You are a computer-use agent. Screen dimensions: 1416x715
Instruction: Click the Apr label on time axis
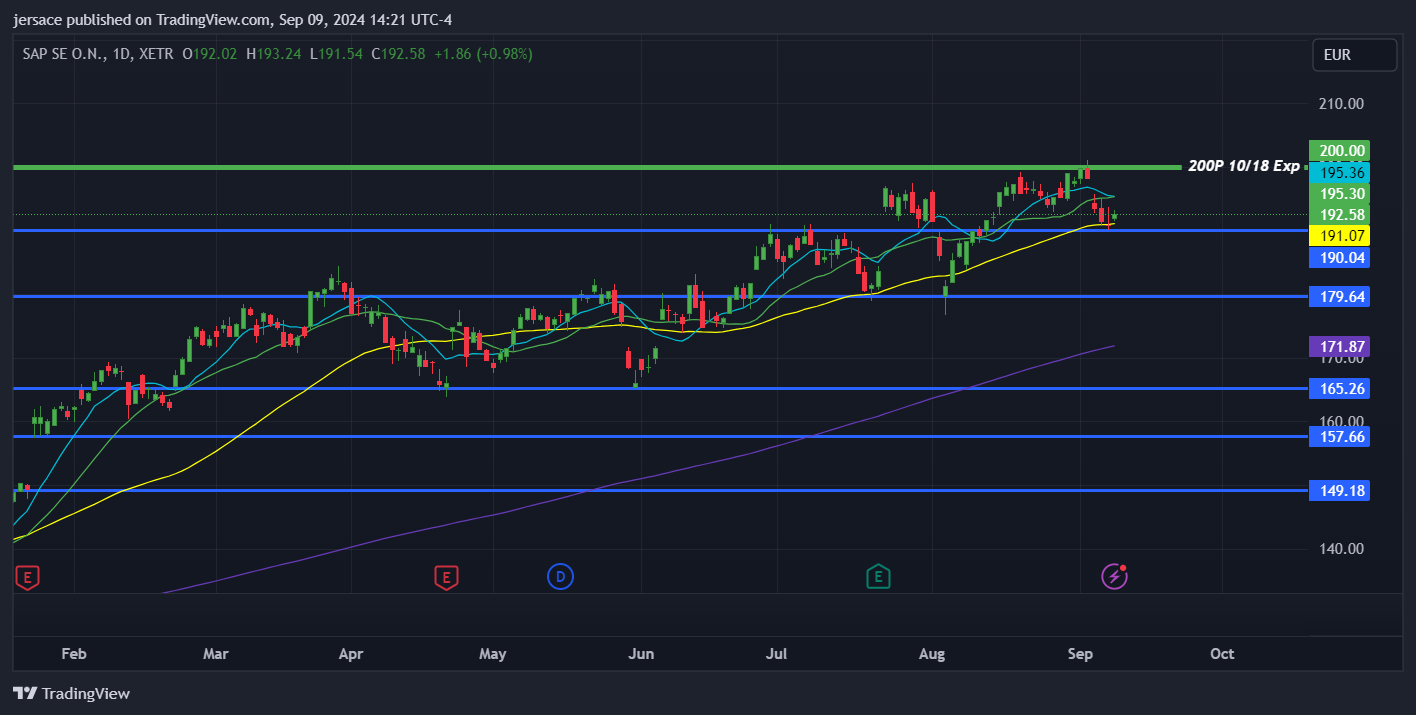(x=350, y=654)
